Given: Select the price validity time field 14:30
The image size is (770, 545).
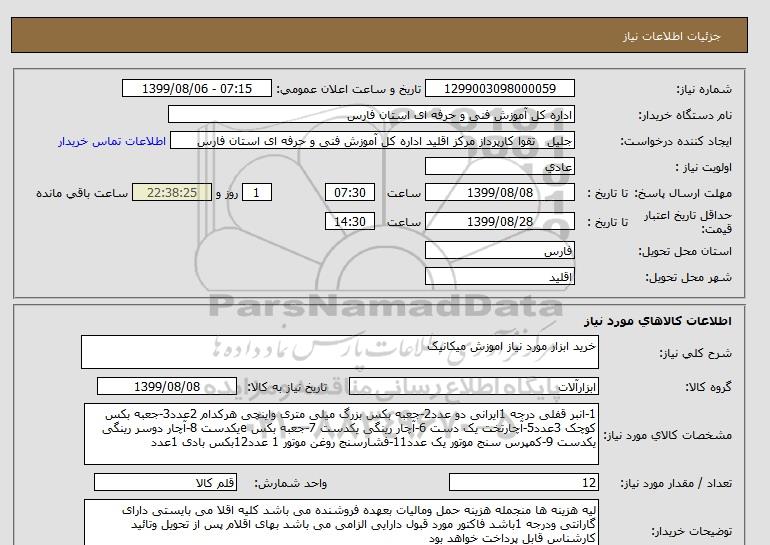Looking at the screenshot, I should (350, 222).
